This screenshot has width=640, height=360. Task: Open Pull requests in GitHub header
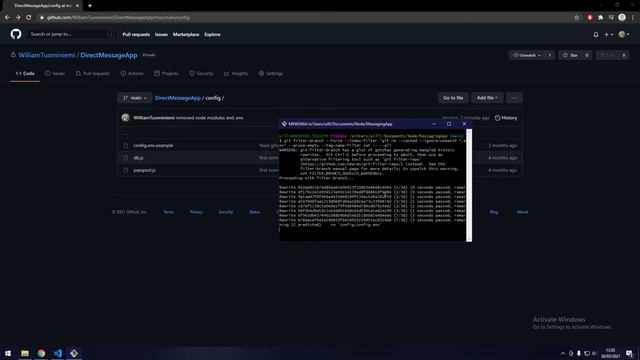click(x=136, y=35)
